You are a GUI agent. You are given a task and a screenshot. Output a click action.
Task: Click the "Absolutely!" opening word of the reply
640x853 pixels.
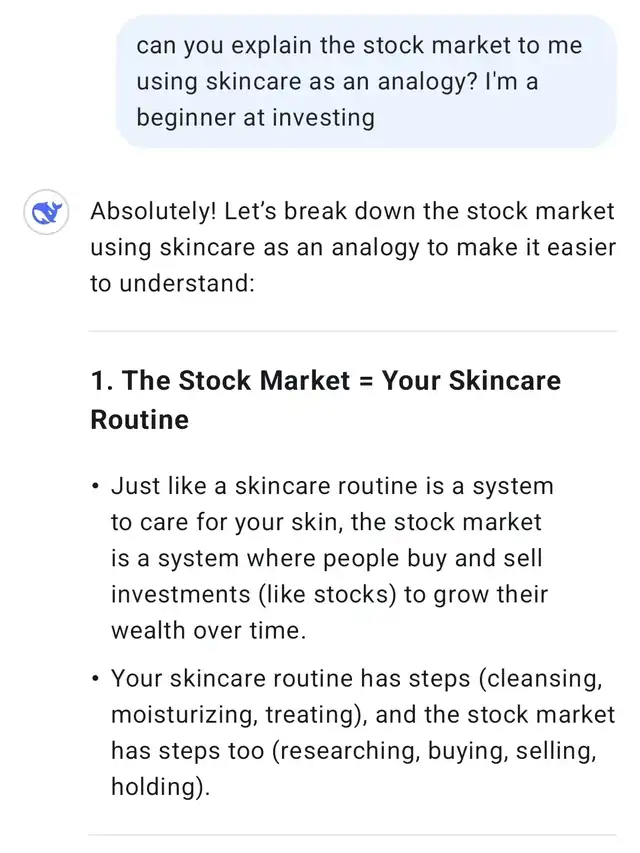(x=153, y=211)
